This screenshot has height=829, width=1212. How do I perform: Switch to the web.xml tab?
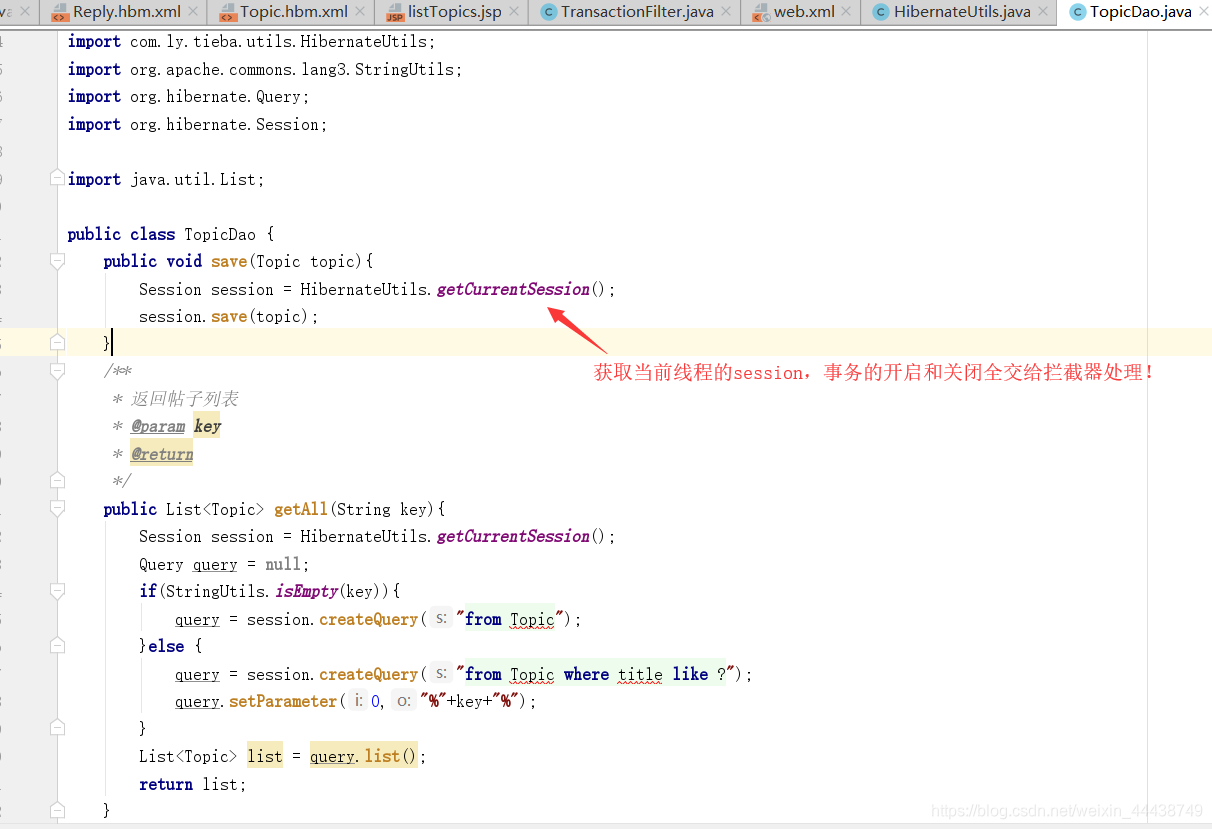(x=801, y=13)
